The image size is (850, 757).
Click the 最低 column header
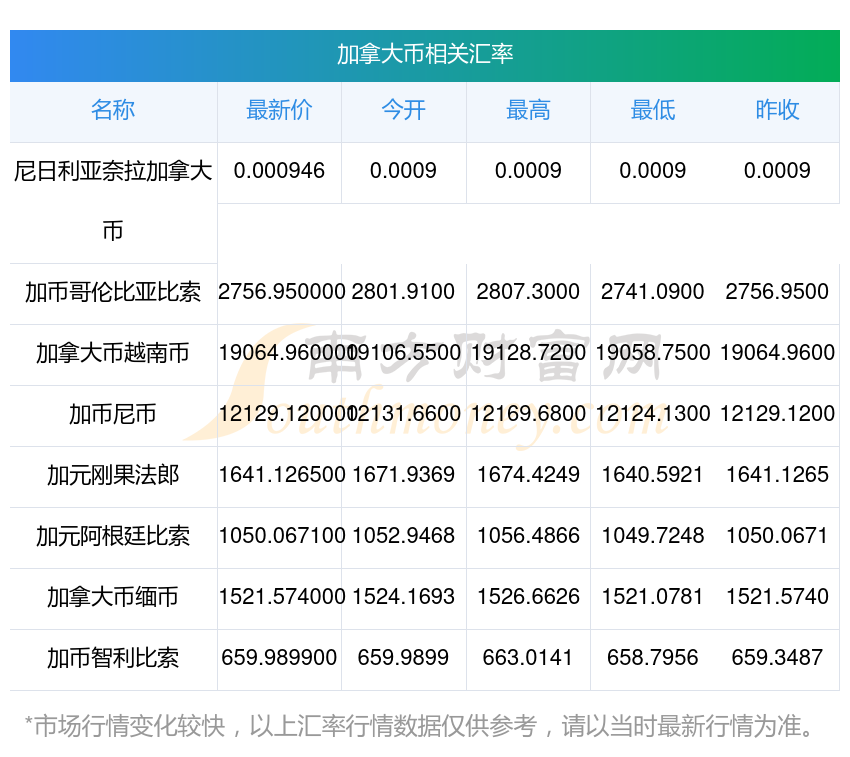pyautogui.click(x=652, y=111)
